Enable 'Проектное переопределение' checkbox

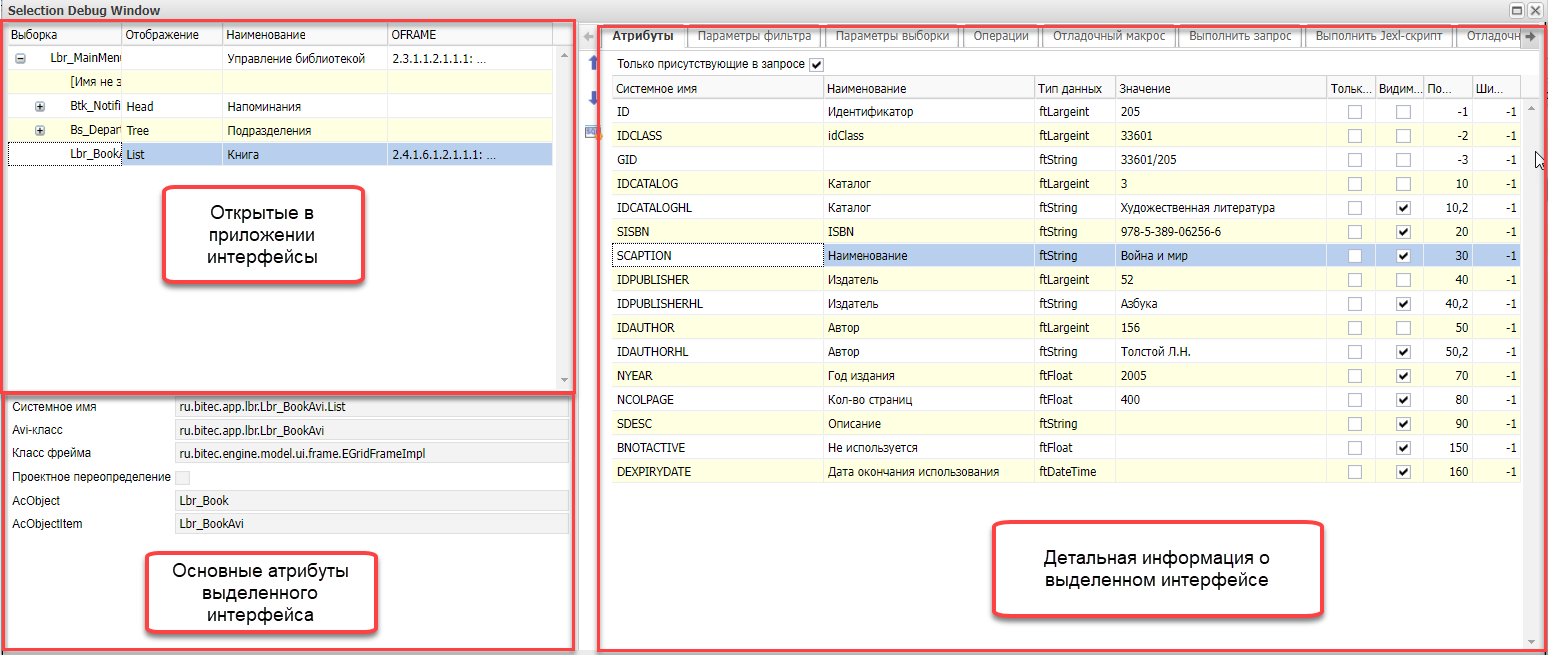click(182, 477)
